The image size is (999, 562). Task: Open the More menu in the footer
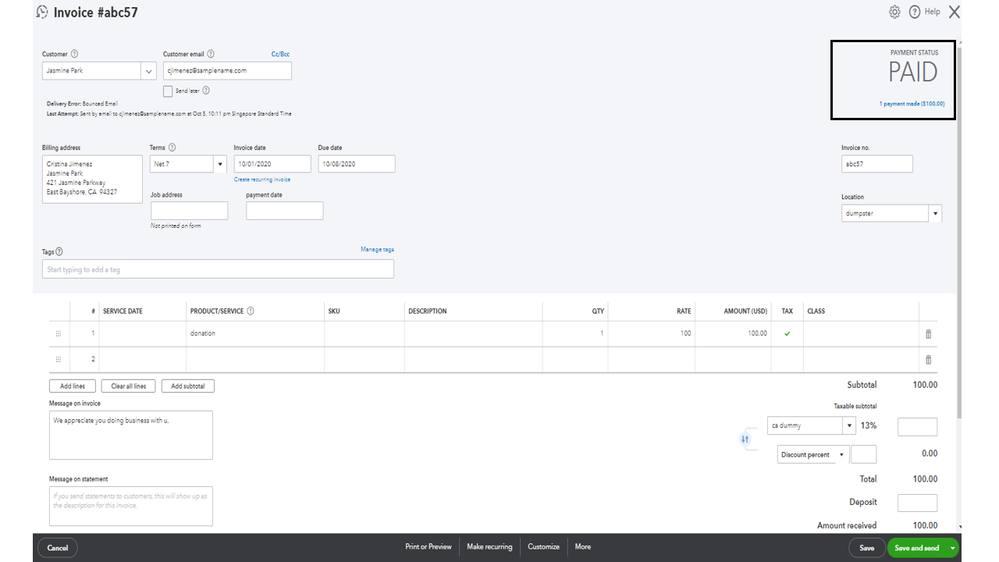[x=583, y=547]
